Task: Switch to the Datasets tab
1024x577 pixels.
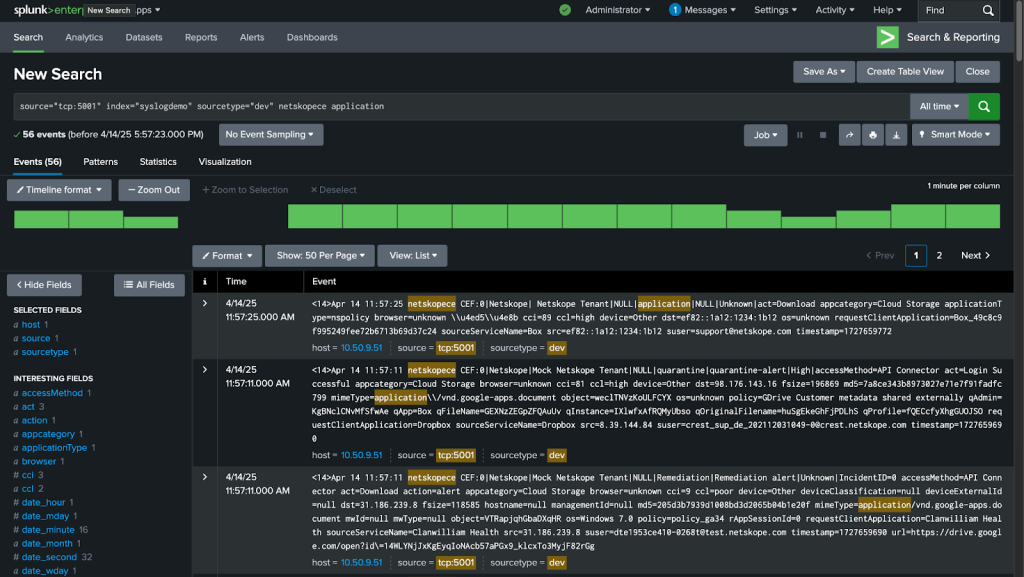Action: click(x=144, y=37)
